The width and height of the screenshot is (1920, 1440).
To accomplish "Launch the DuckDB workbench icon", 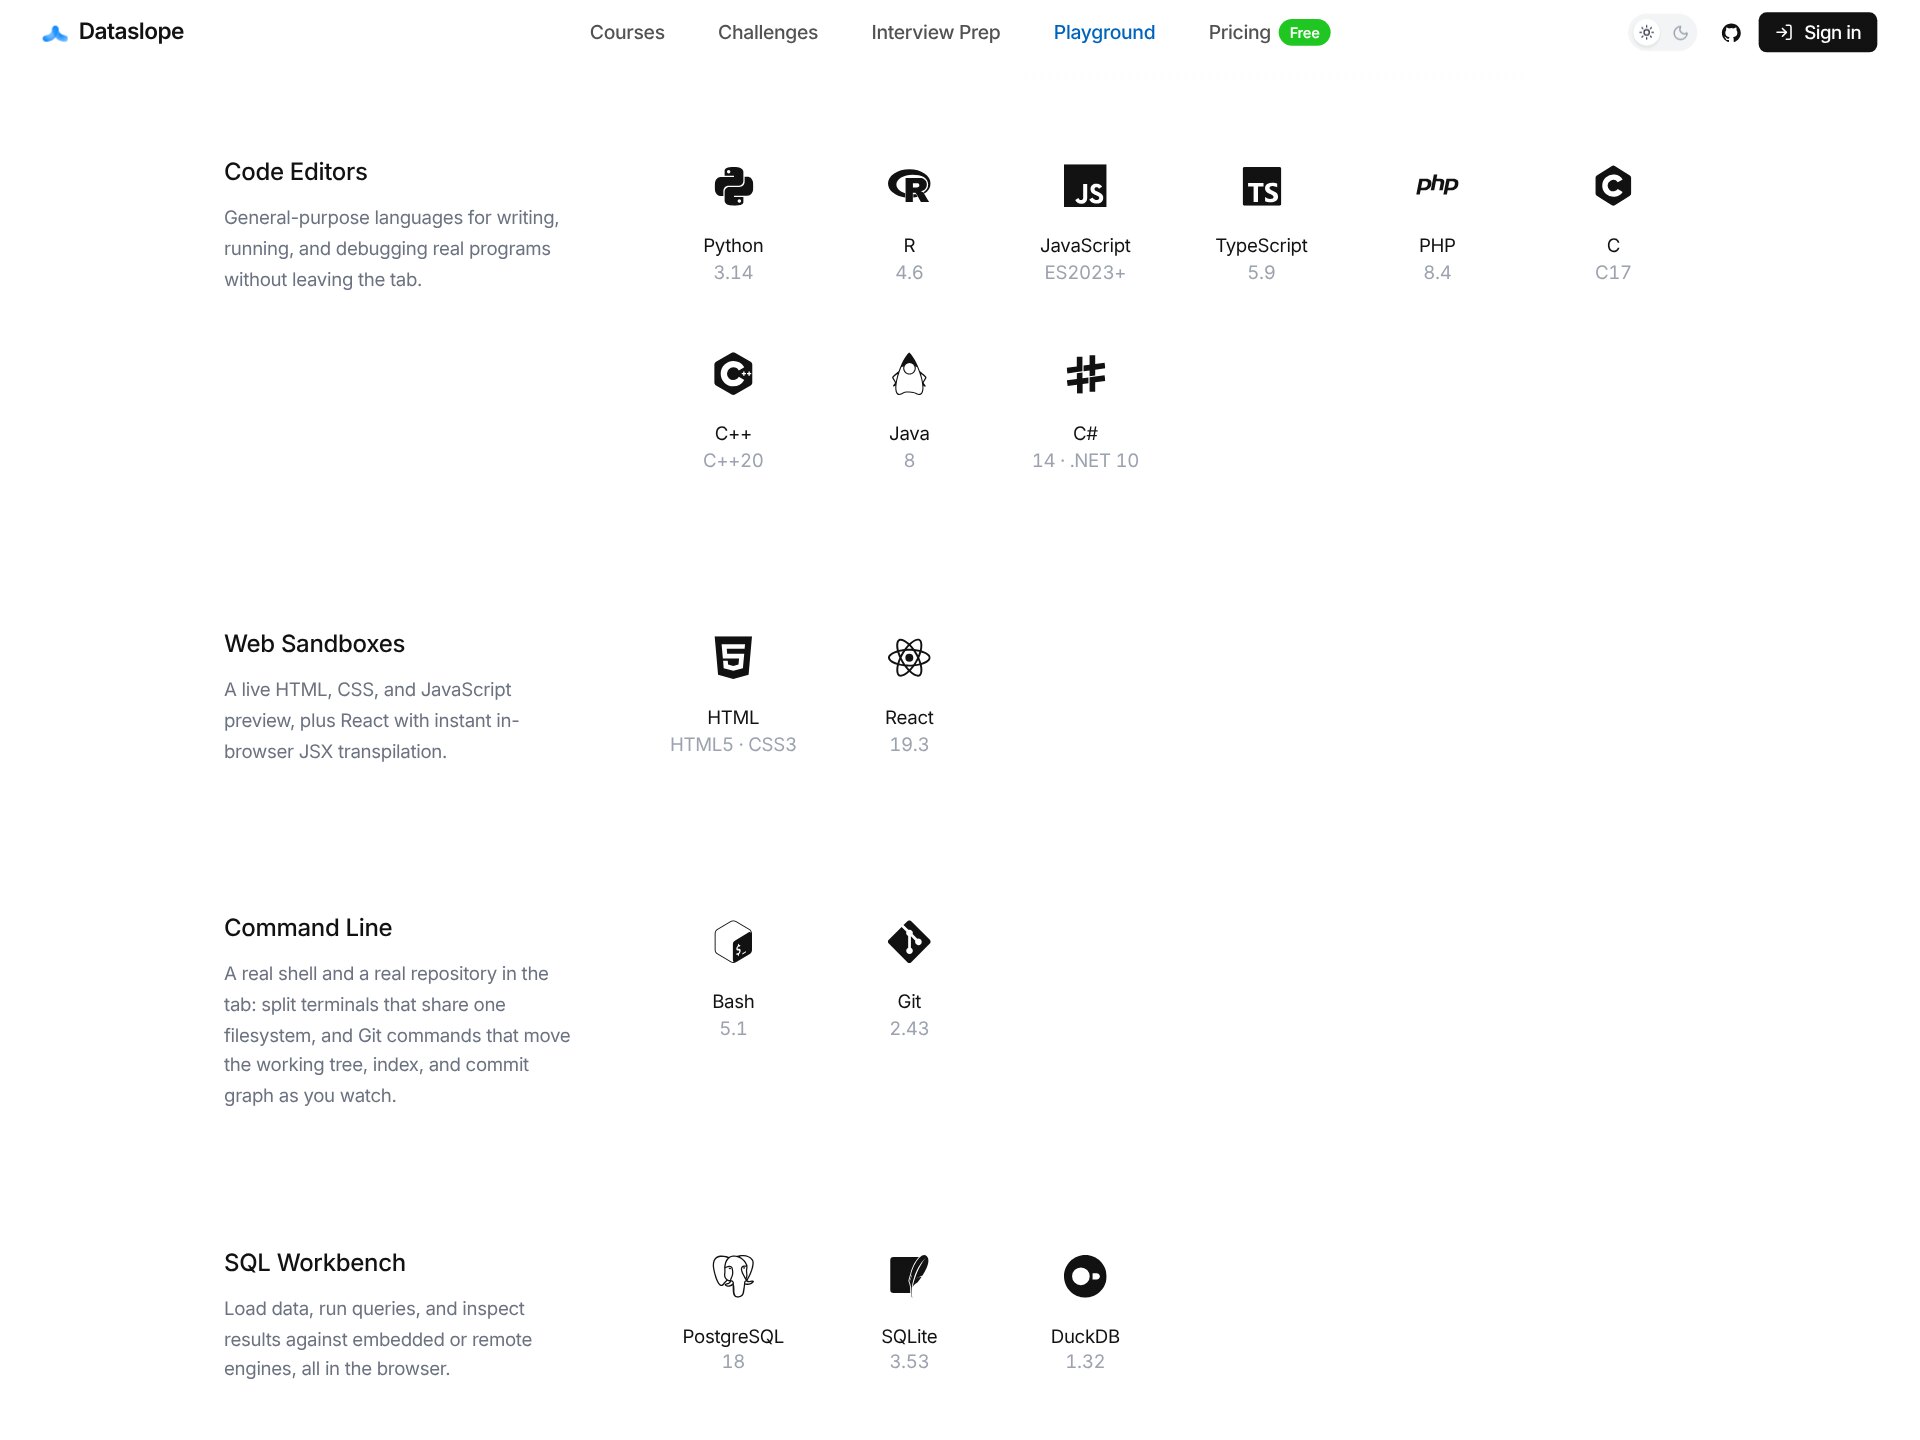I will tap(1085, 1276).
